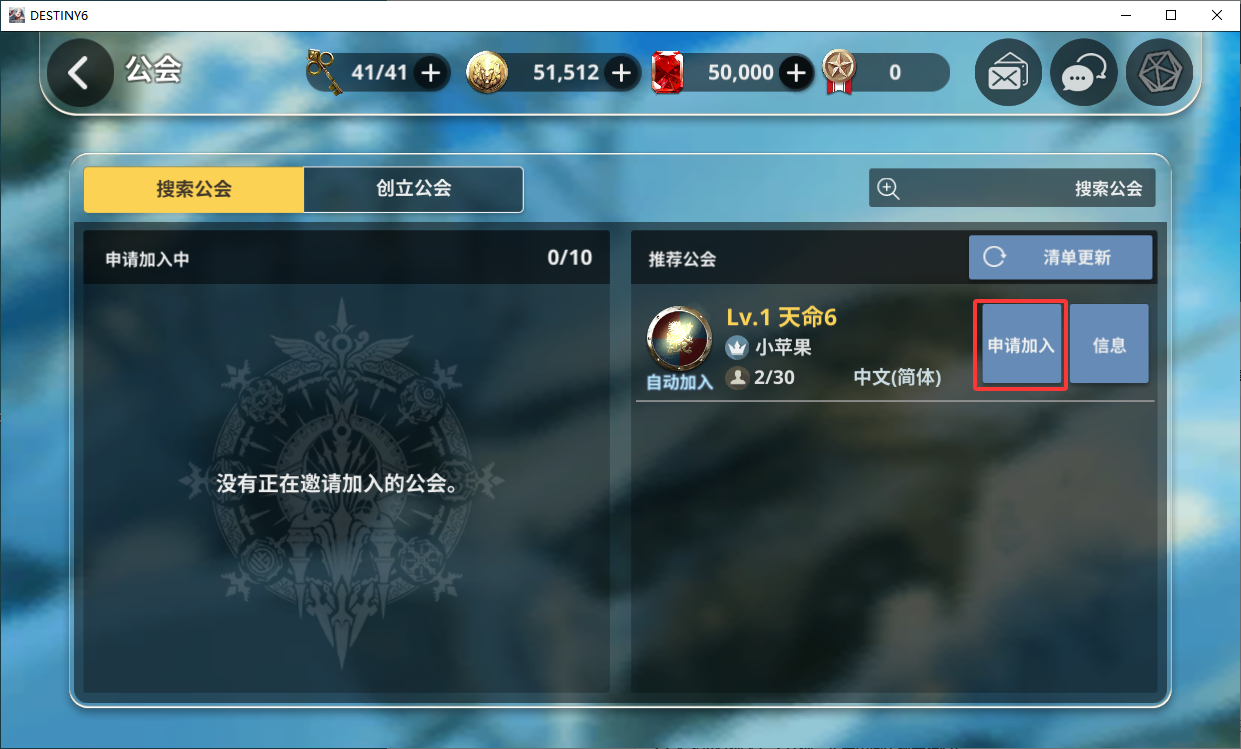View guild details with 信息 button
The image size is (1241, 749).
(1109, 345)
